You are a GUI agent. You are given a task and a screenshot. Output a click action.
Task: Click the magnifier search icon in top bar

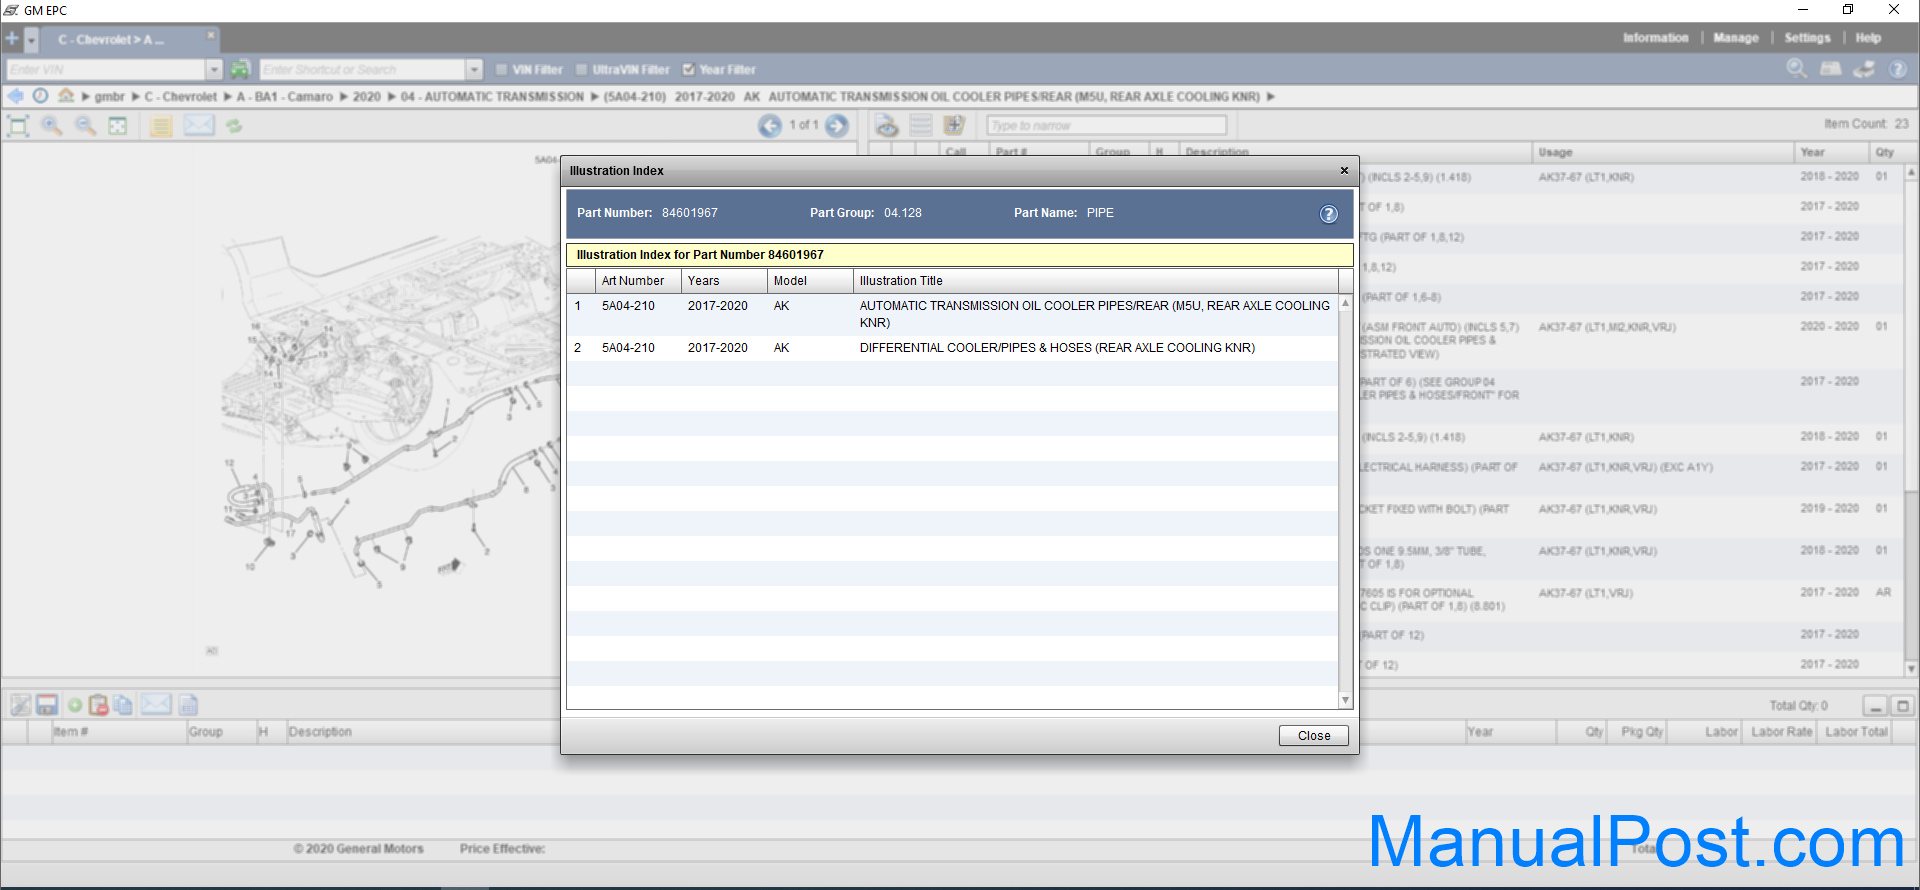pos(1797,68)
